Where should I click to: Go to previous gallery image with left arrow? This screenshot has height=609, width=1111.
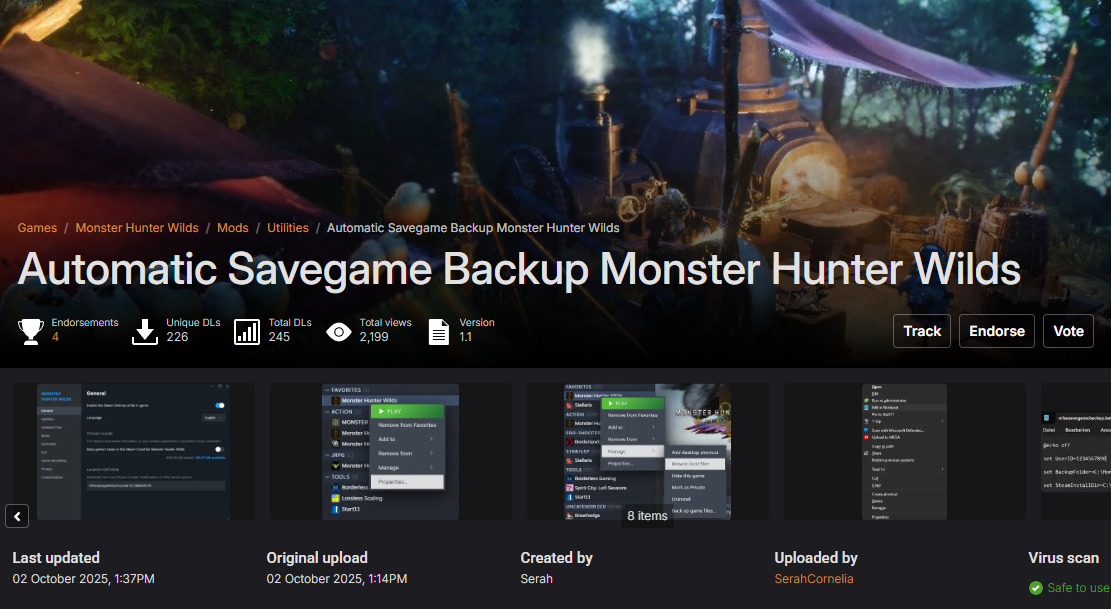tap(17, 516)
